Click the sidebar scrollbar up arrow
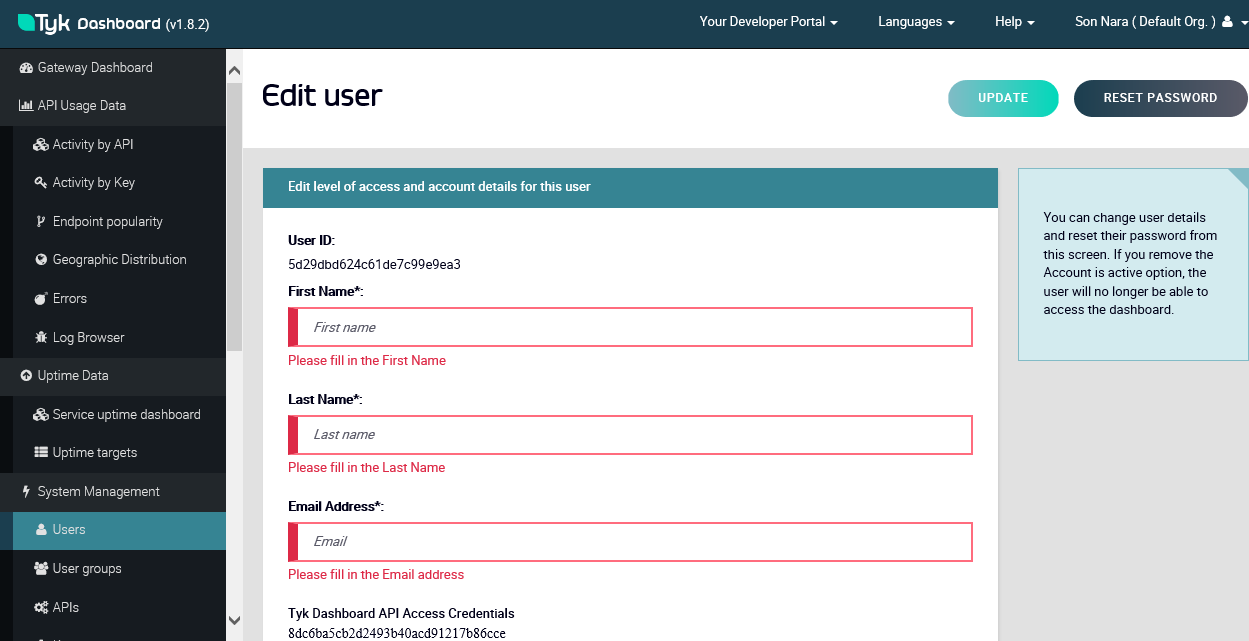 pos(235,71)
